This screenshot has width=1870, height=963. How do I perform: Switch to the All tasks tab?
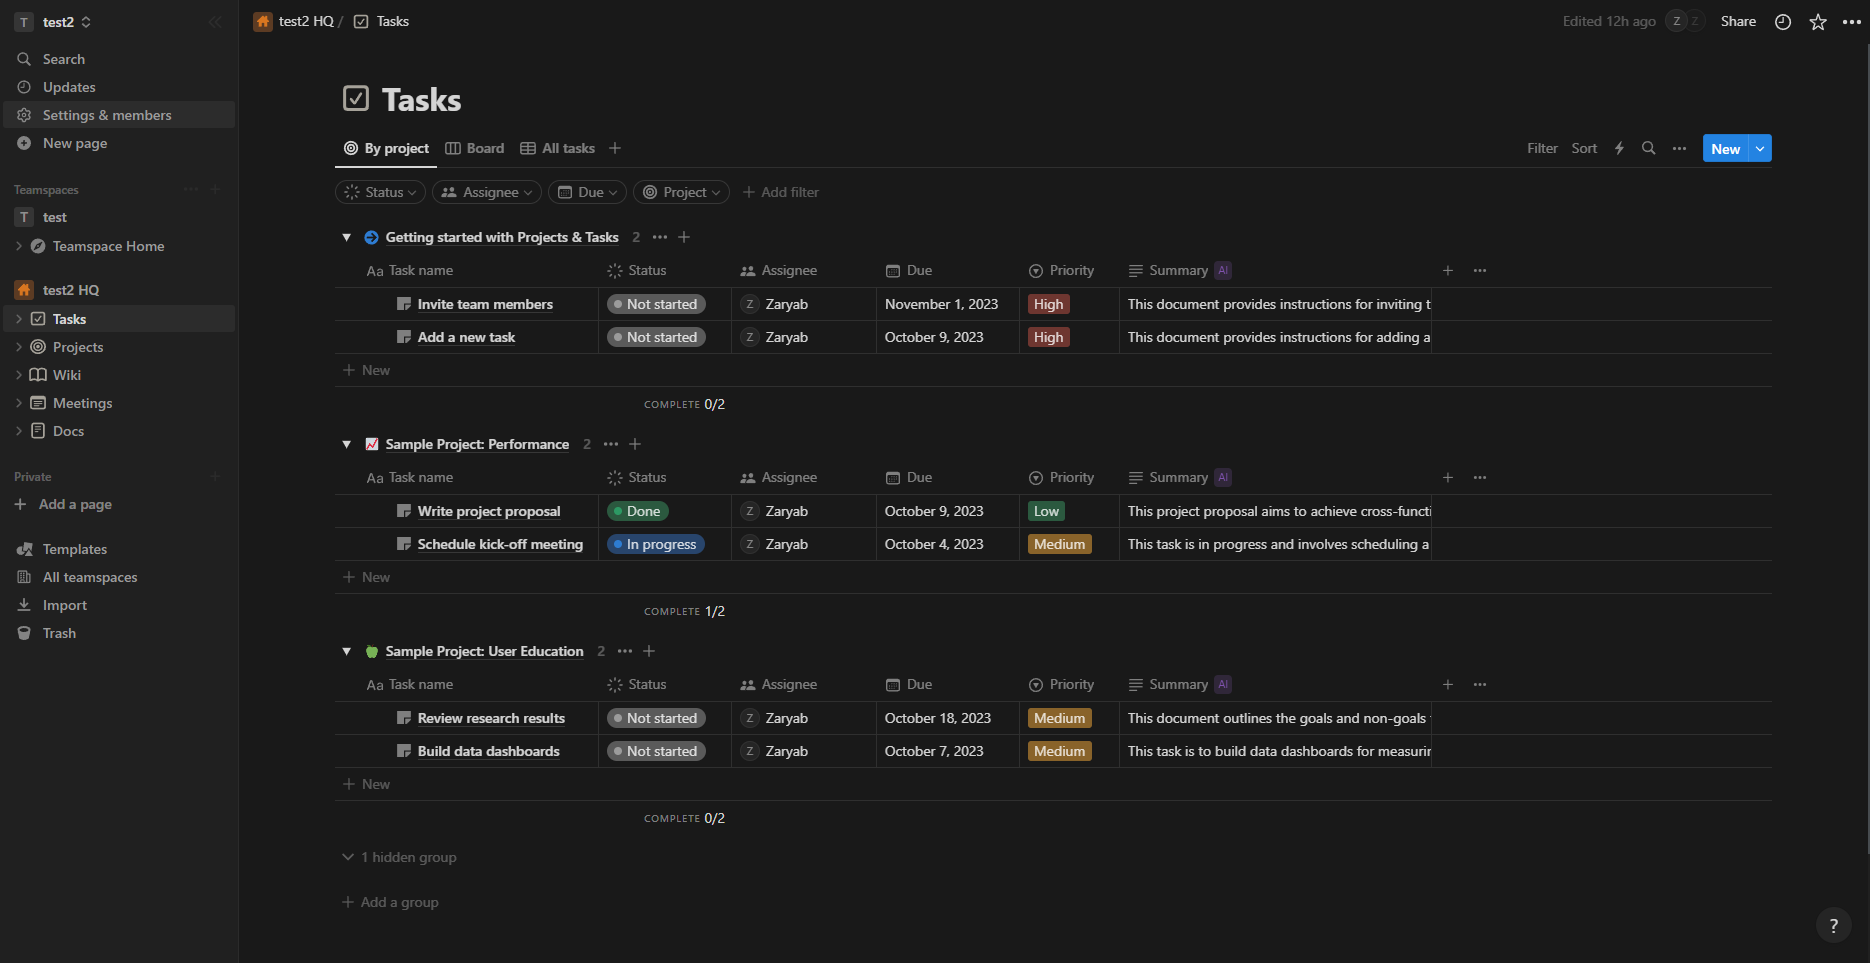[x=558, y=149]
